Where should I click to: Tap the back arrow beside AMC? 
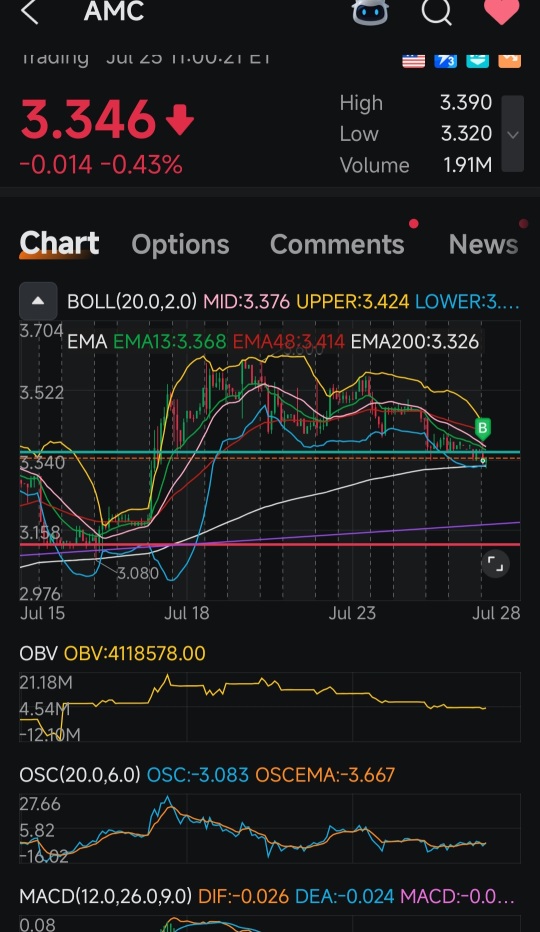(29, 11)
